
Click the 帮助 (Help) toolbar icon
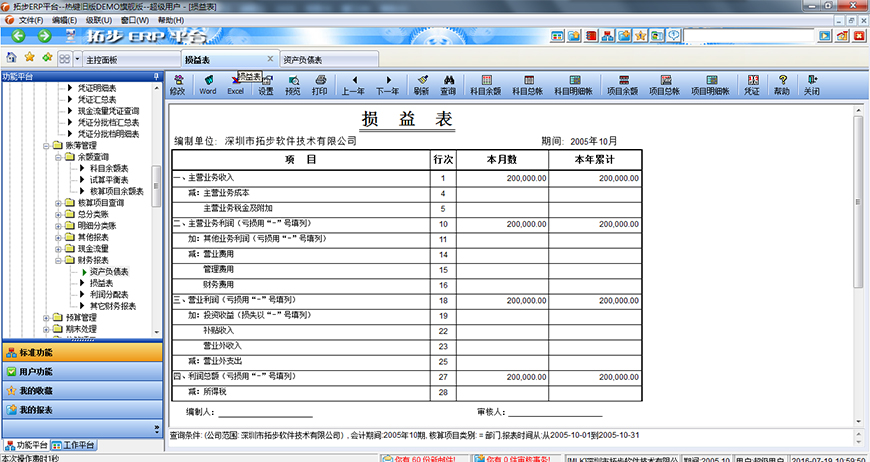pos(781,85)
